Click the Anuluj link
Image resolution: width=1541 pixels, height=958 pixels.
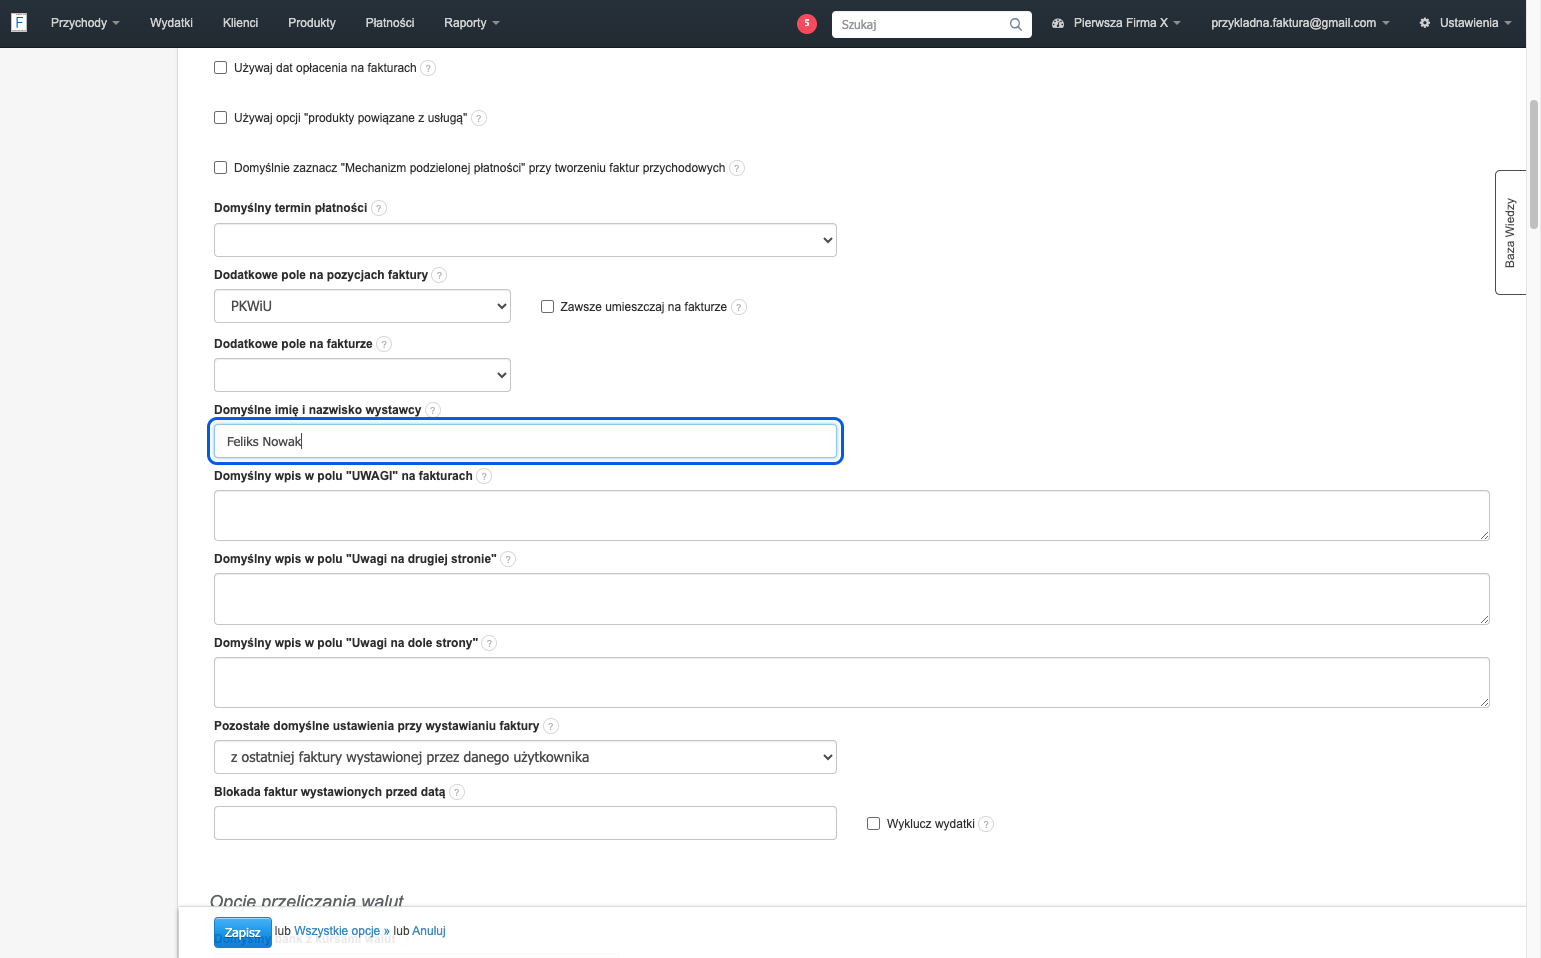click(x=429, y=931)
